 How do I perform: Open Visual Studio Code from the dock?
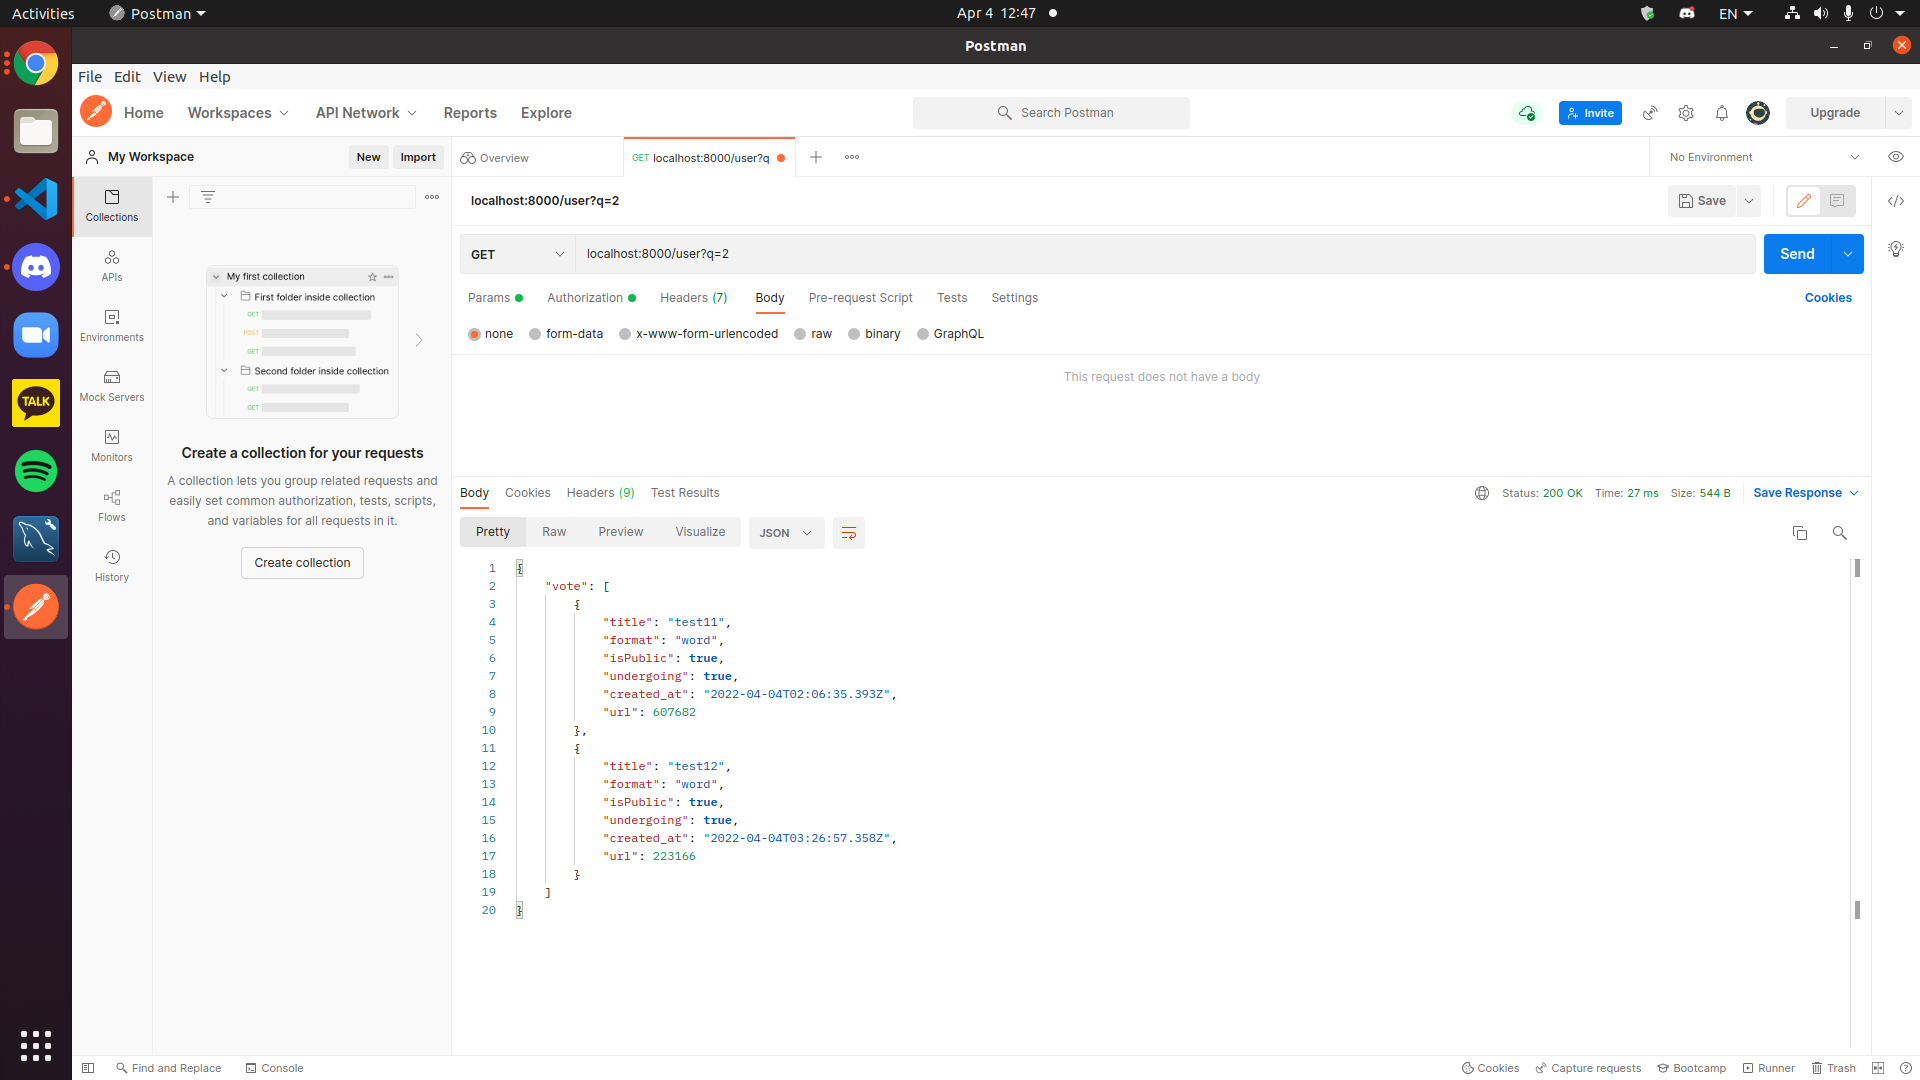click(x=36, y=199)
